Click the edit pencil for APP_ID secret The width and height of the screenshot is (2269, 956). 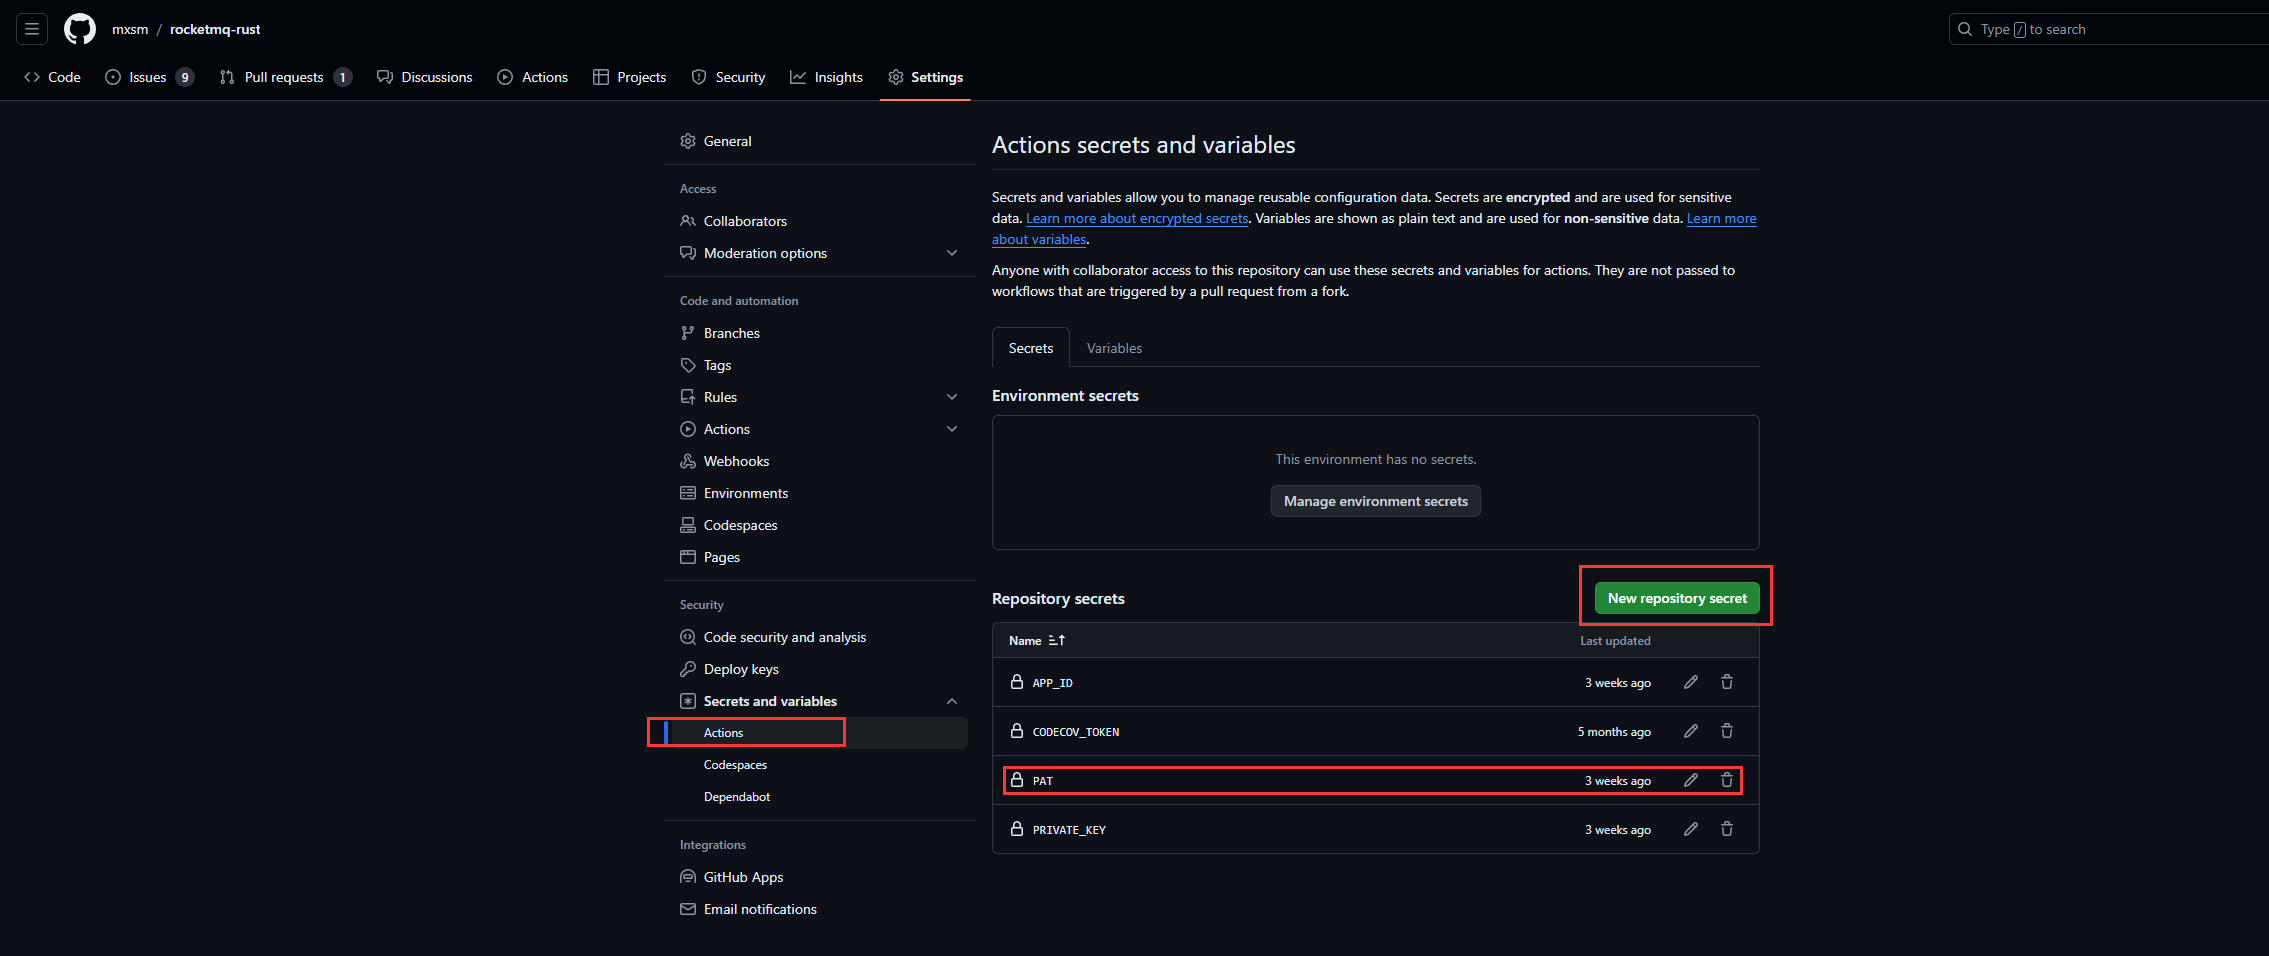pos(1691,682)
